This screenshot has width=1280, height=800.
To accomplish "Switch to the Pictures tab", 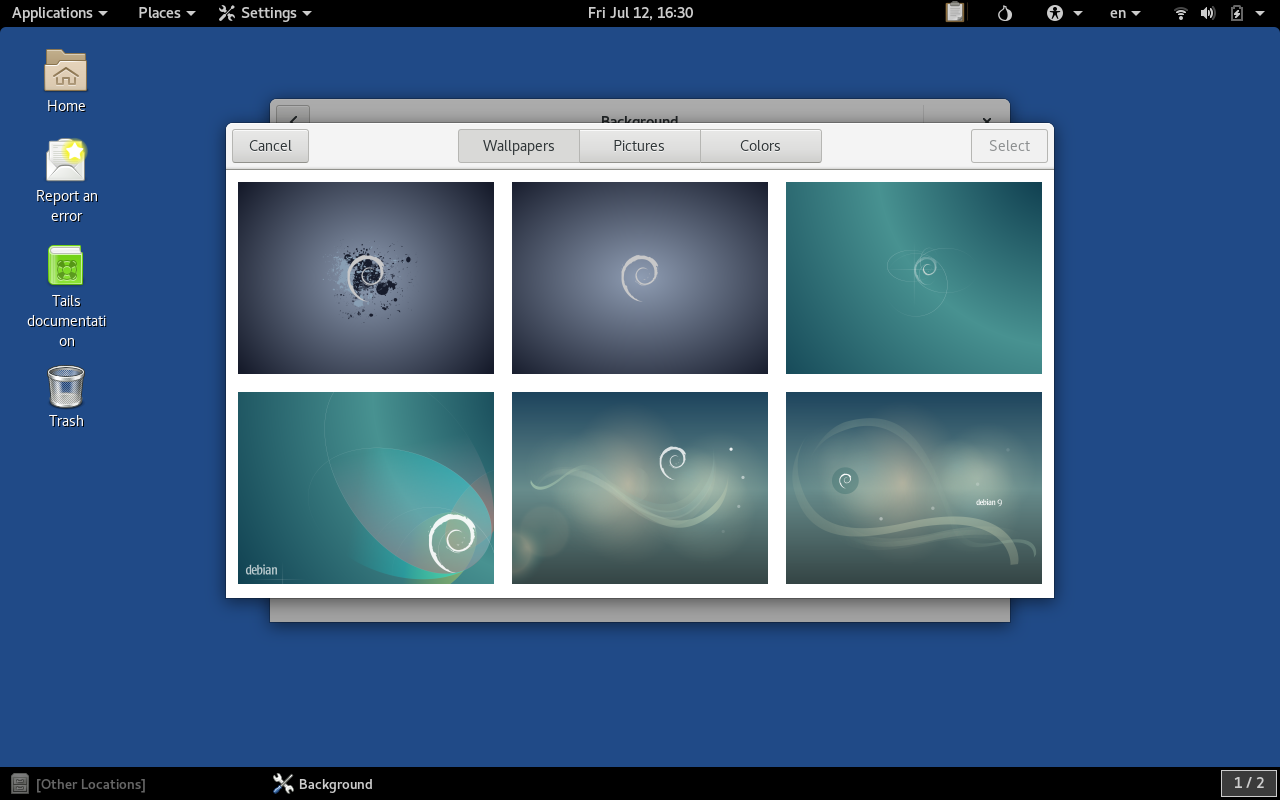I will [x=639, y=146].
